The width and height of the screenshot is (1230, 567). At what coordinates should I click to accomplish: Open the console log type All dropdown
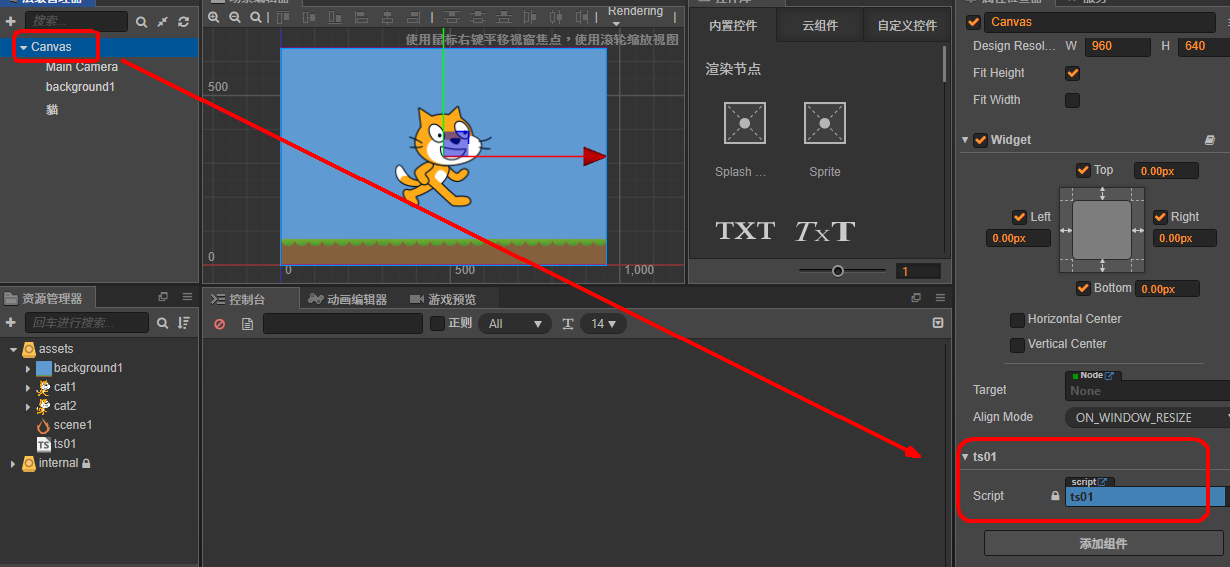pos(515,324)
